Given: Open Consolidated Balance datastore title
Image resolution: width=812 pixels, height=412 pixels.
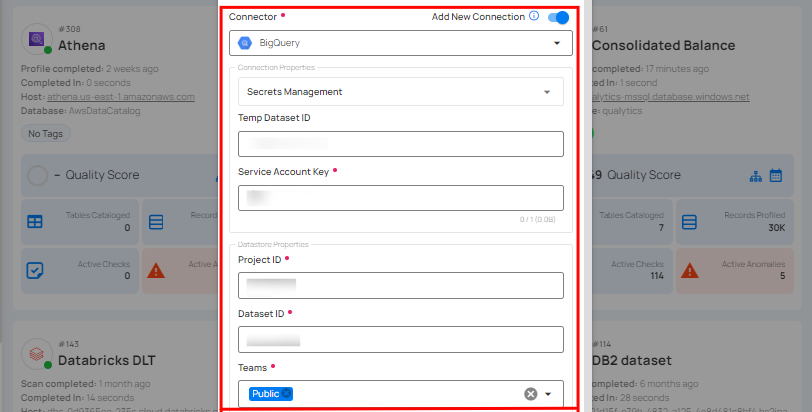Looking at the screenshot, I should (663, 46).
